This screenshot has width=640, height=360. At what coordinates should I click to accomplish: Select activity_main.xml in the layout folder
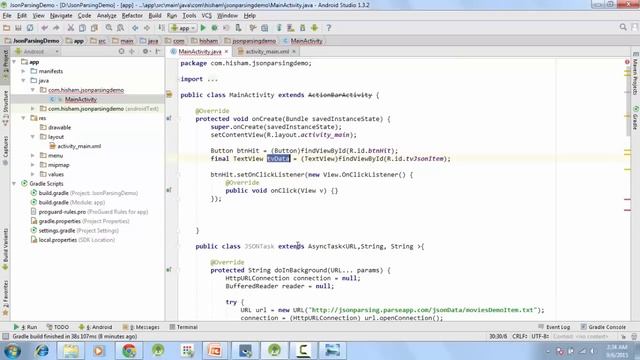[x=79, y=146]
